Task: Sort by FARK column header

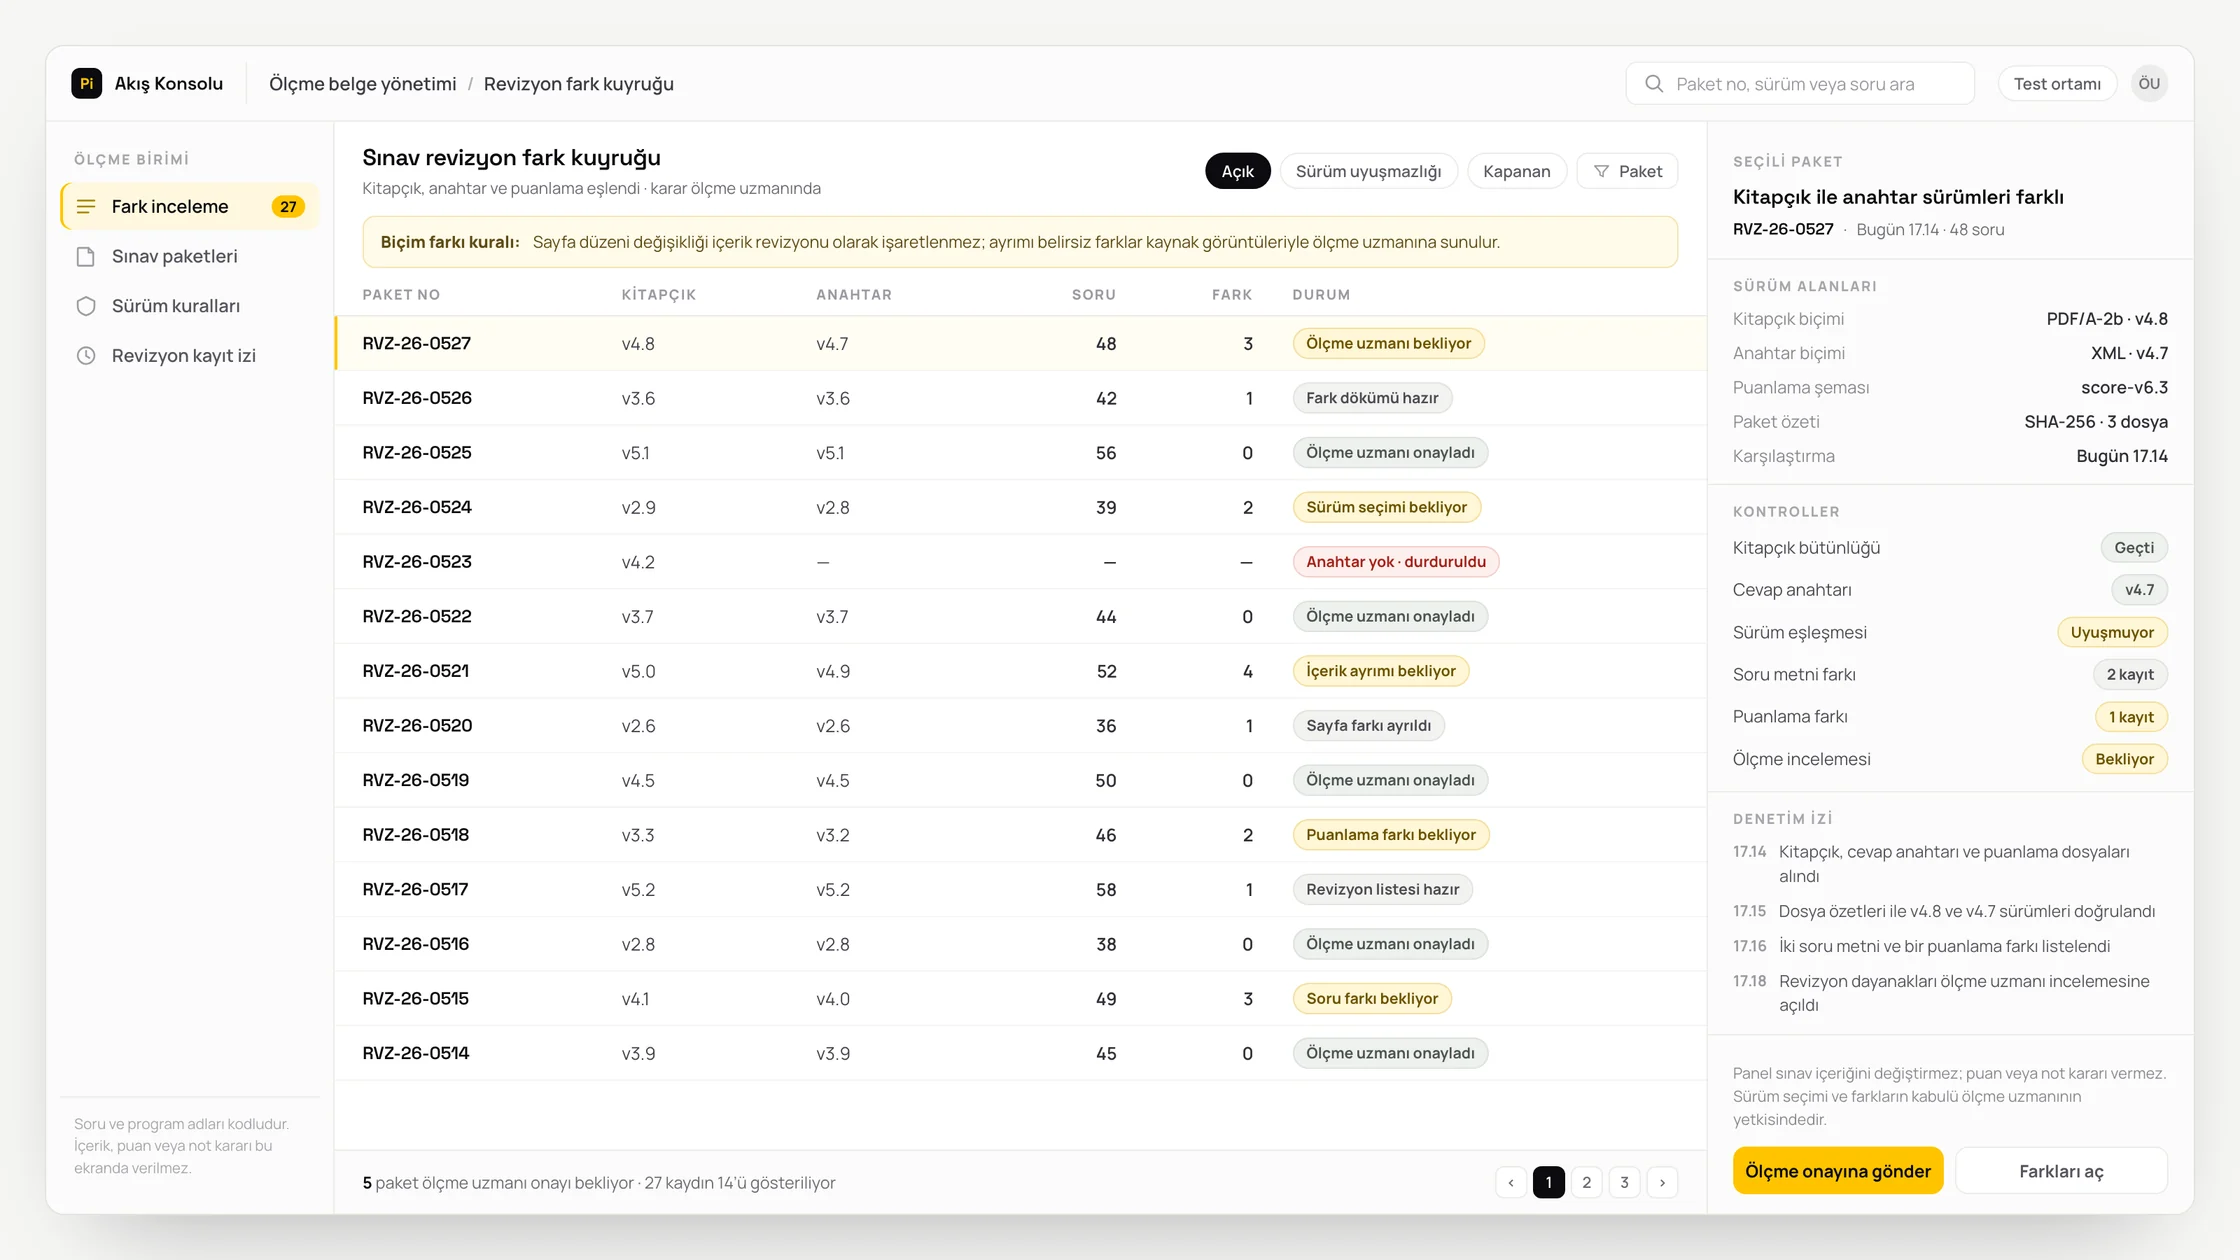Action: 1231,295
